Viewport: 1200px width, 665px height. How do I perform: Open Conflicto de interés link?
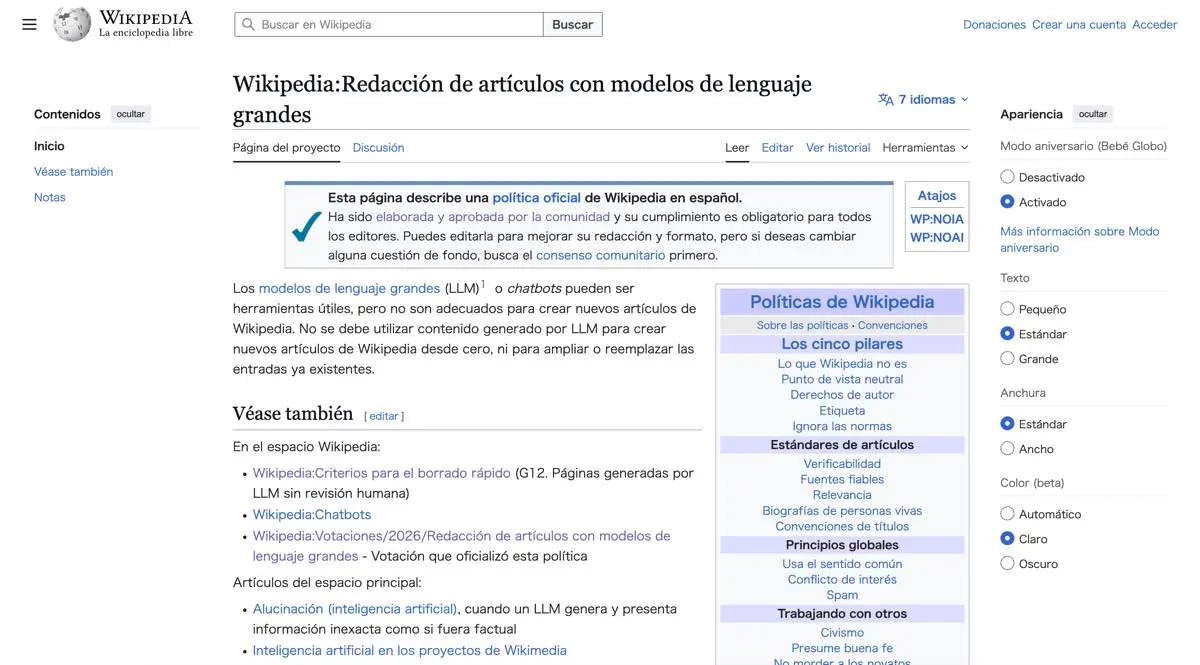[x=842, y=579]
